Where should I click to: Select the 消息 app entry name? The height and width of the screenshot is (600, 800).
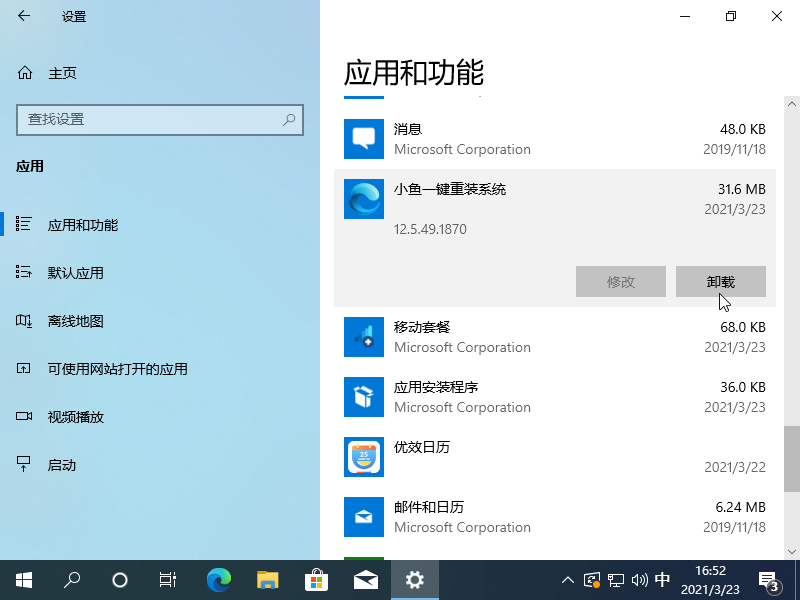point(408,129)
